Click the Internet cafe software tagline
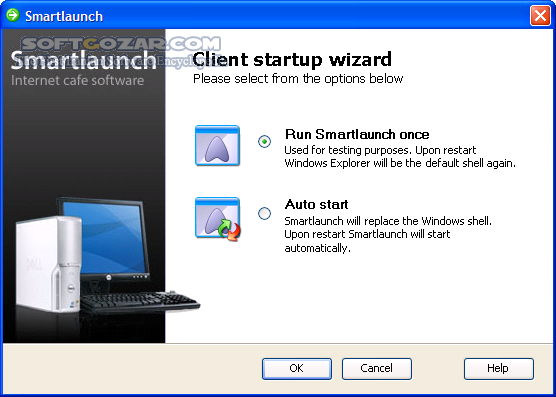Image resolution: width=556 pixels, height=397 pixels. coord(78,80)
